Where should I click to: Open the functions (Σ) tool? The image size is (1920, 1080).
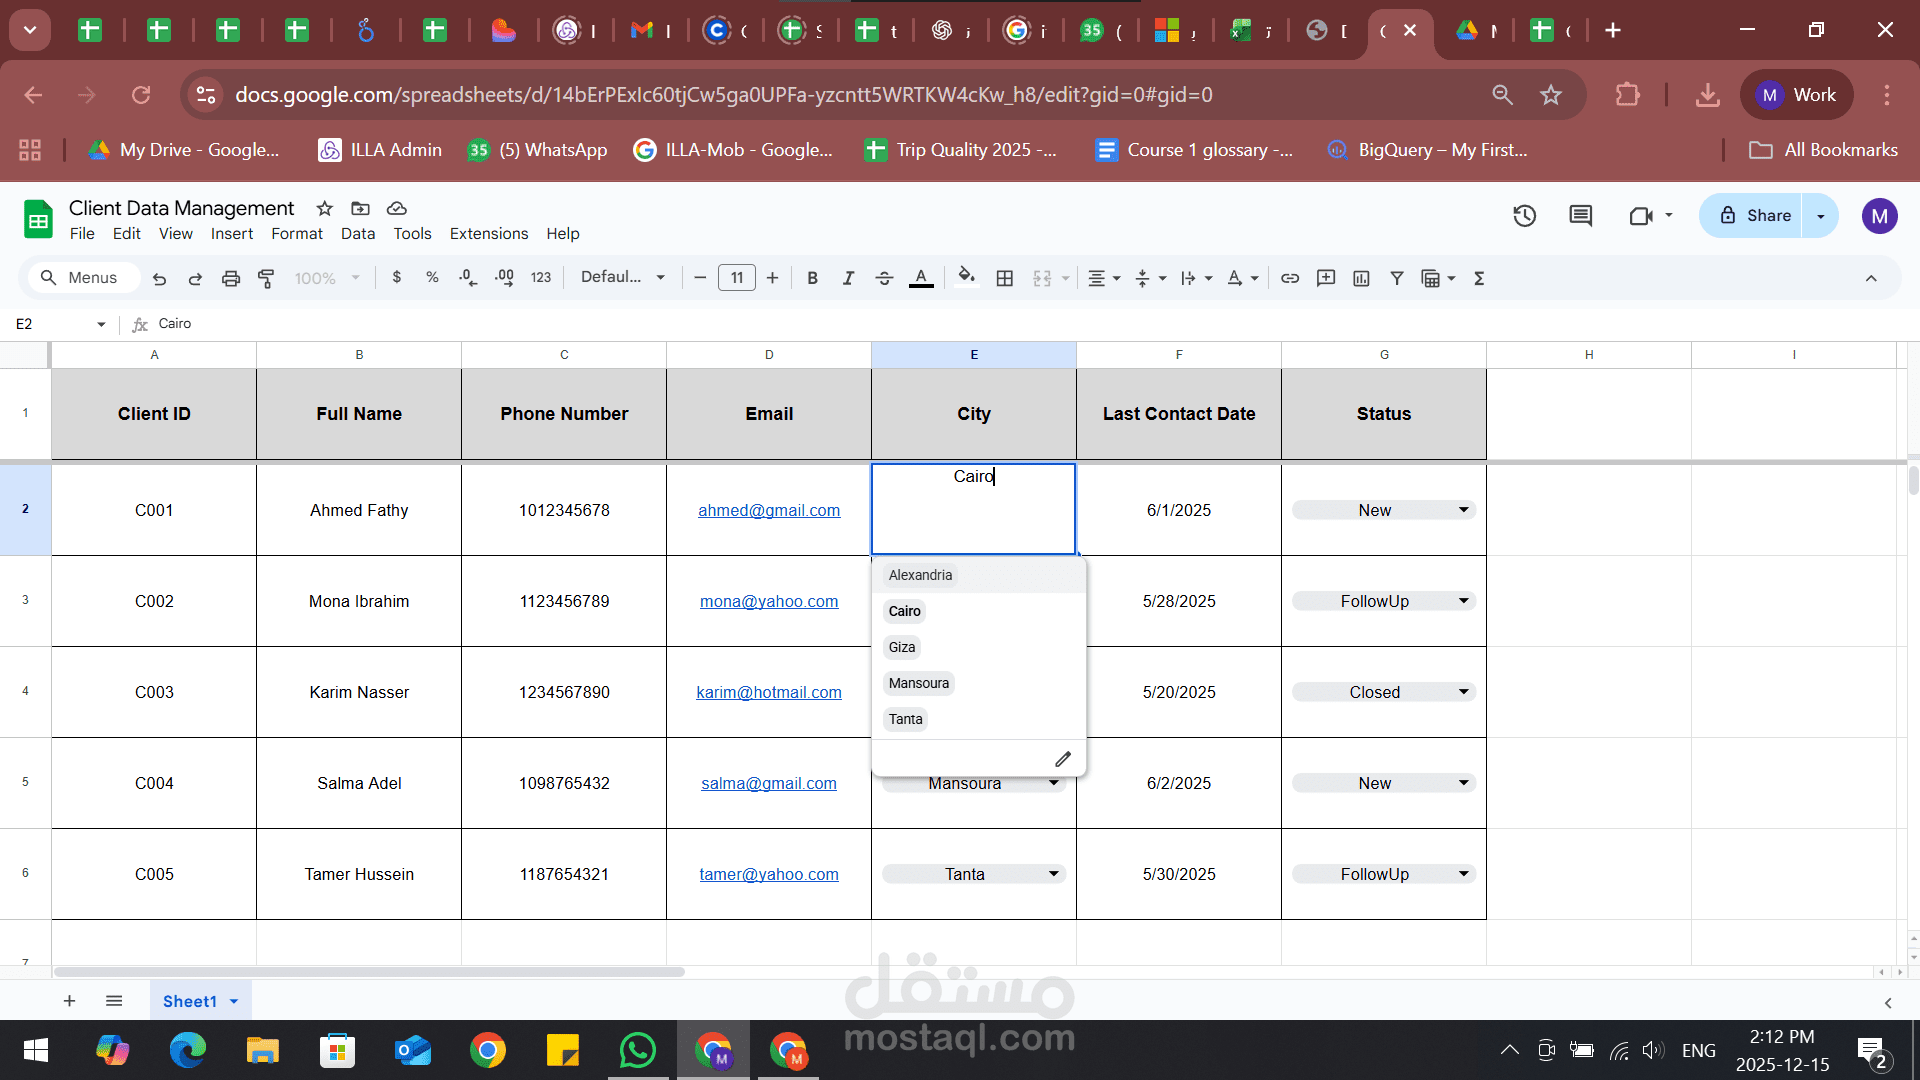tap(1479, 278)
